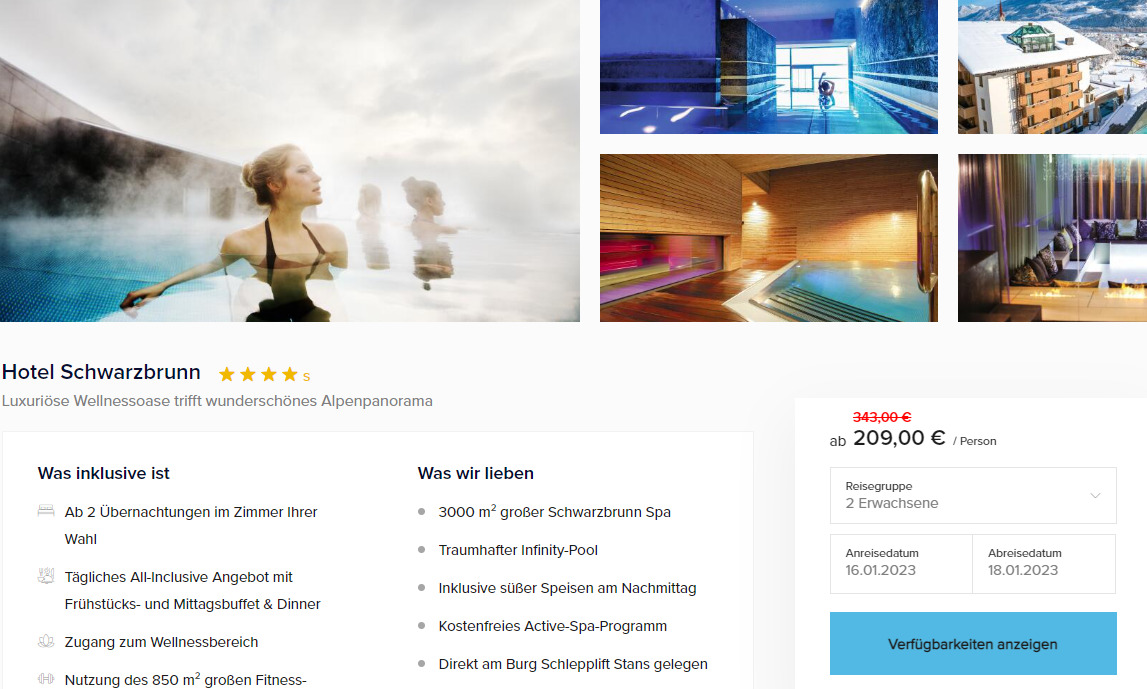View the wooden sauna whirlpool thumbnail
The image size is (1147, 689).
(769, 238)
